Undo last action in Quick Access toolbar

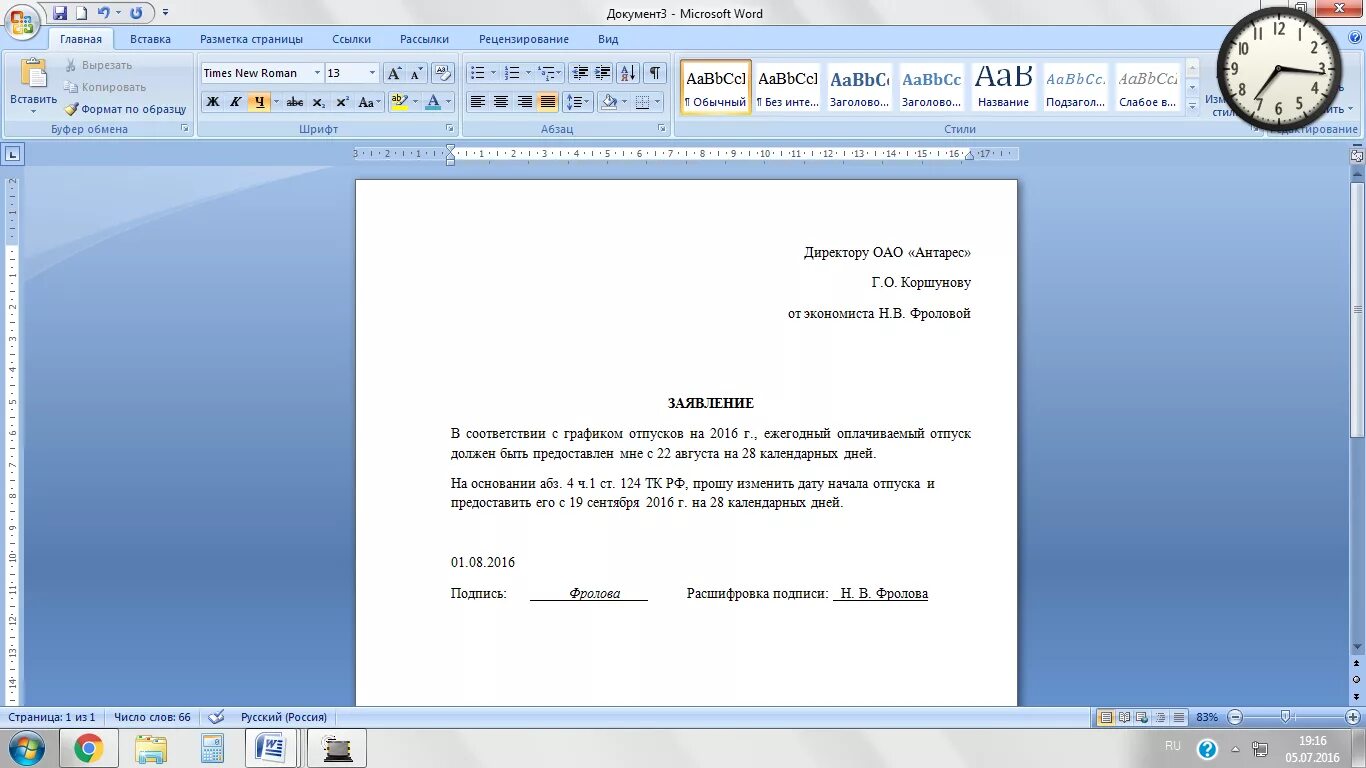[103, 13]
